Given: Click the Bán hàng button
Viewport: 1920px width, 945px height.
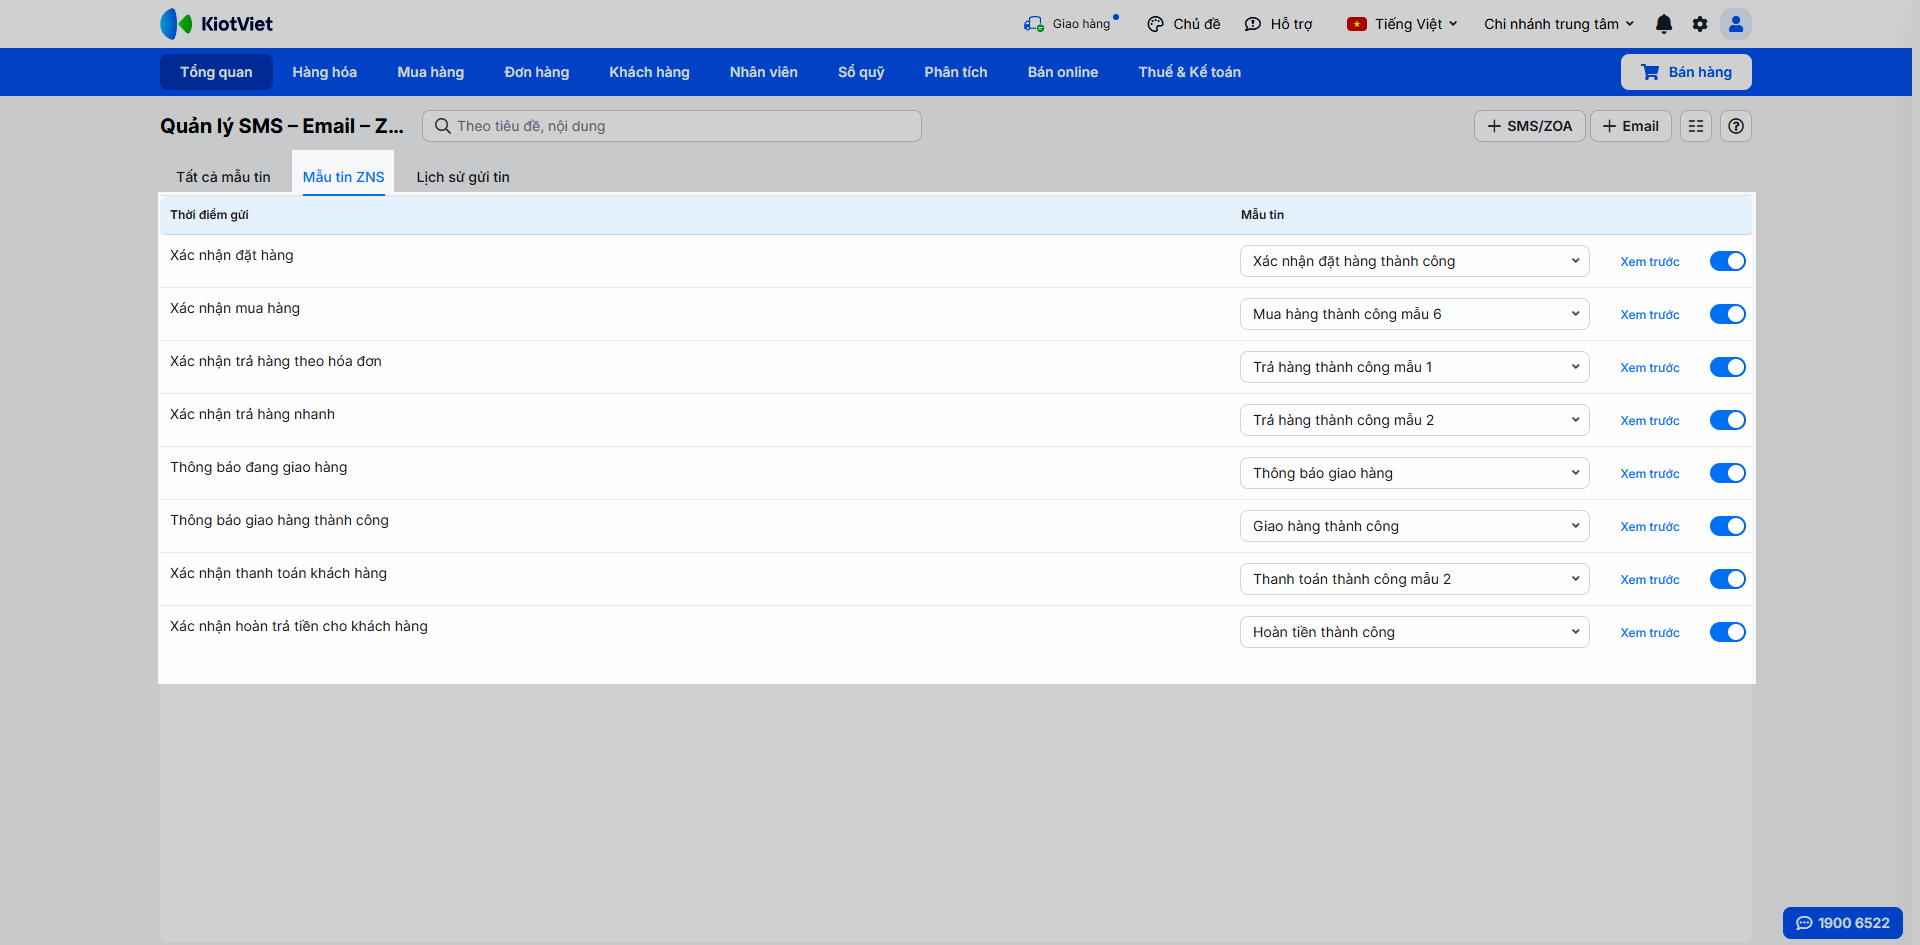Looking at the screenshot, I should click(1686, 72).
